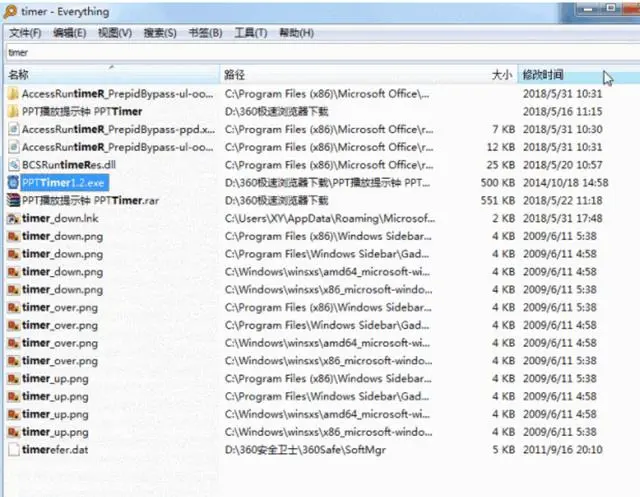
Task: Click image icon of timer_up.png in winsxs\x86
Action: tap(13, 432)
